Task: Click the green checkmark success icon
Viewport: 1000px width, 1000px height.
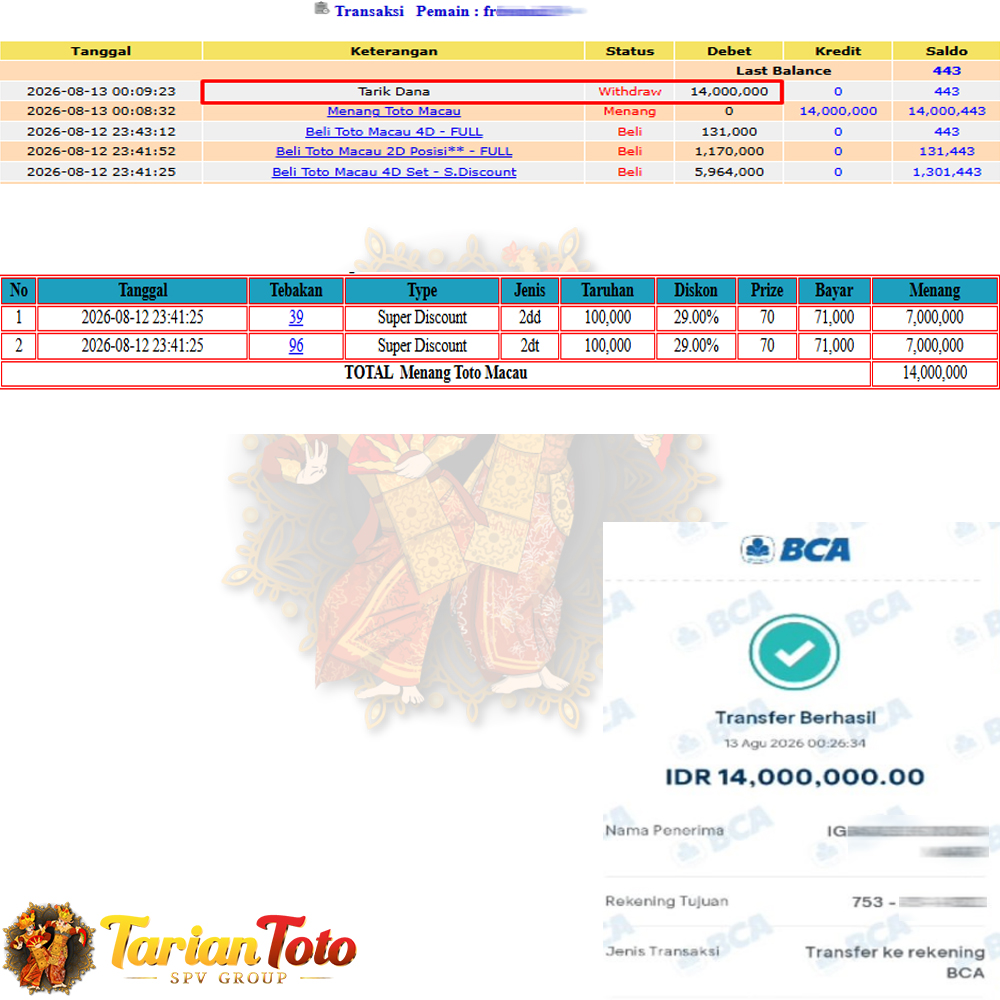Action: point(794,652)
